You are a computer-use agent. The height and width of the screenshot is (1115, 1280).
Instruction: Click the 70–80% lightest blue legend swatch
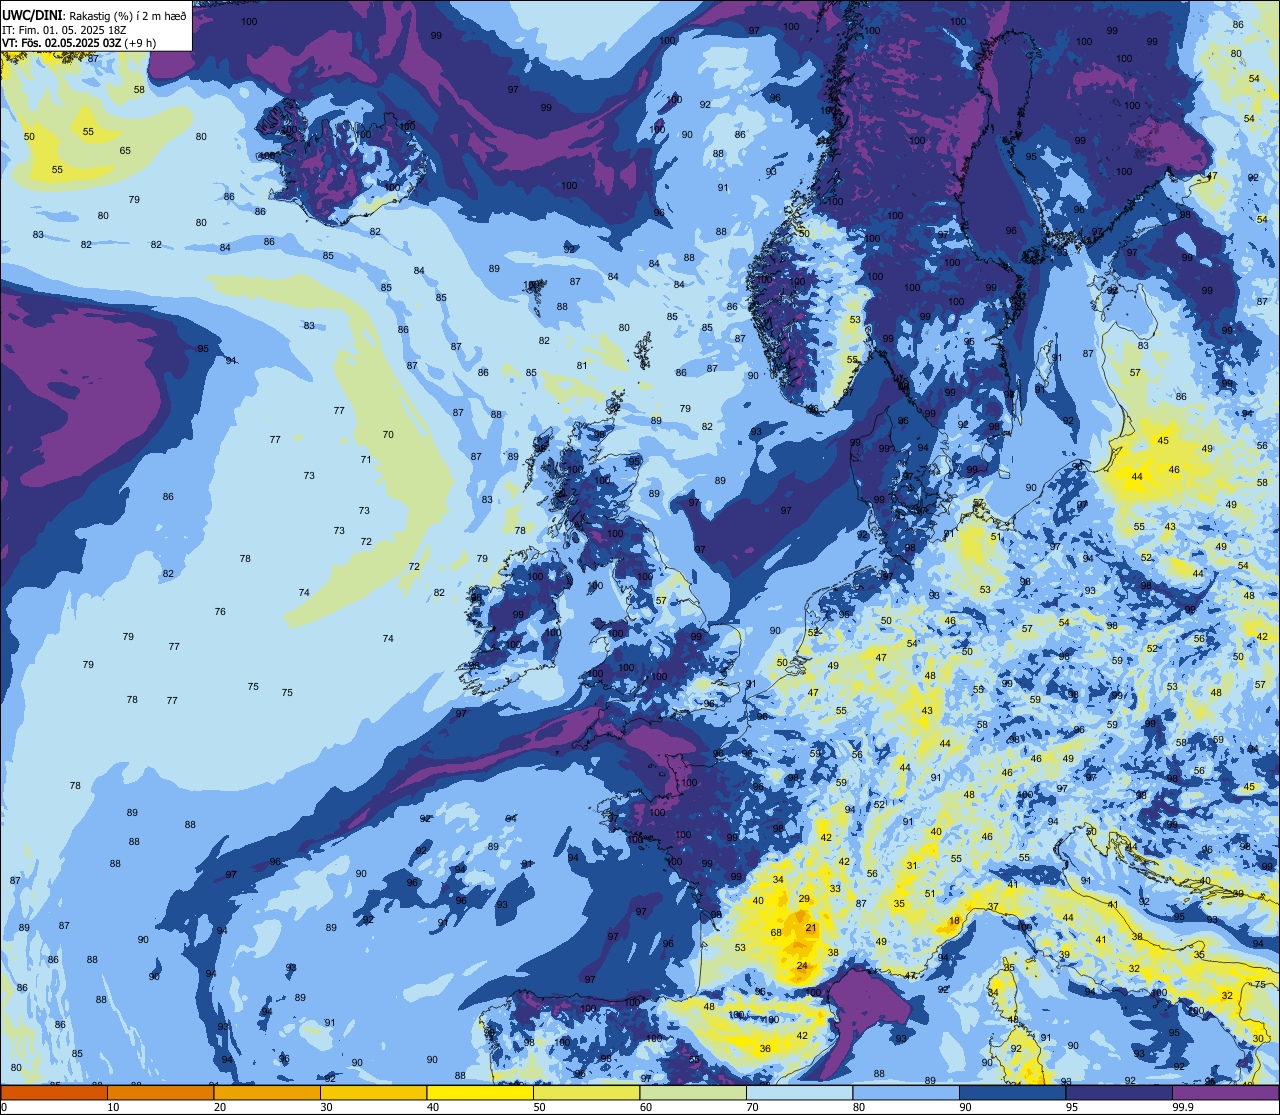(x=799, y=1093)
